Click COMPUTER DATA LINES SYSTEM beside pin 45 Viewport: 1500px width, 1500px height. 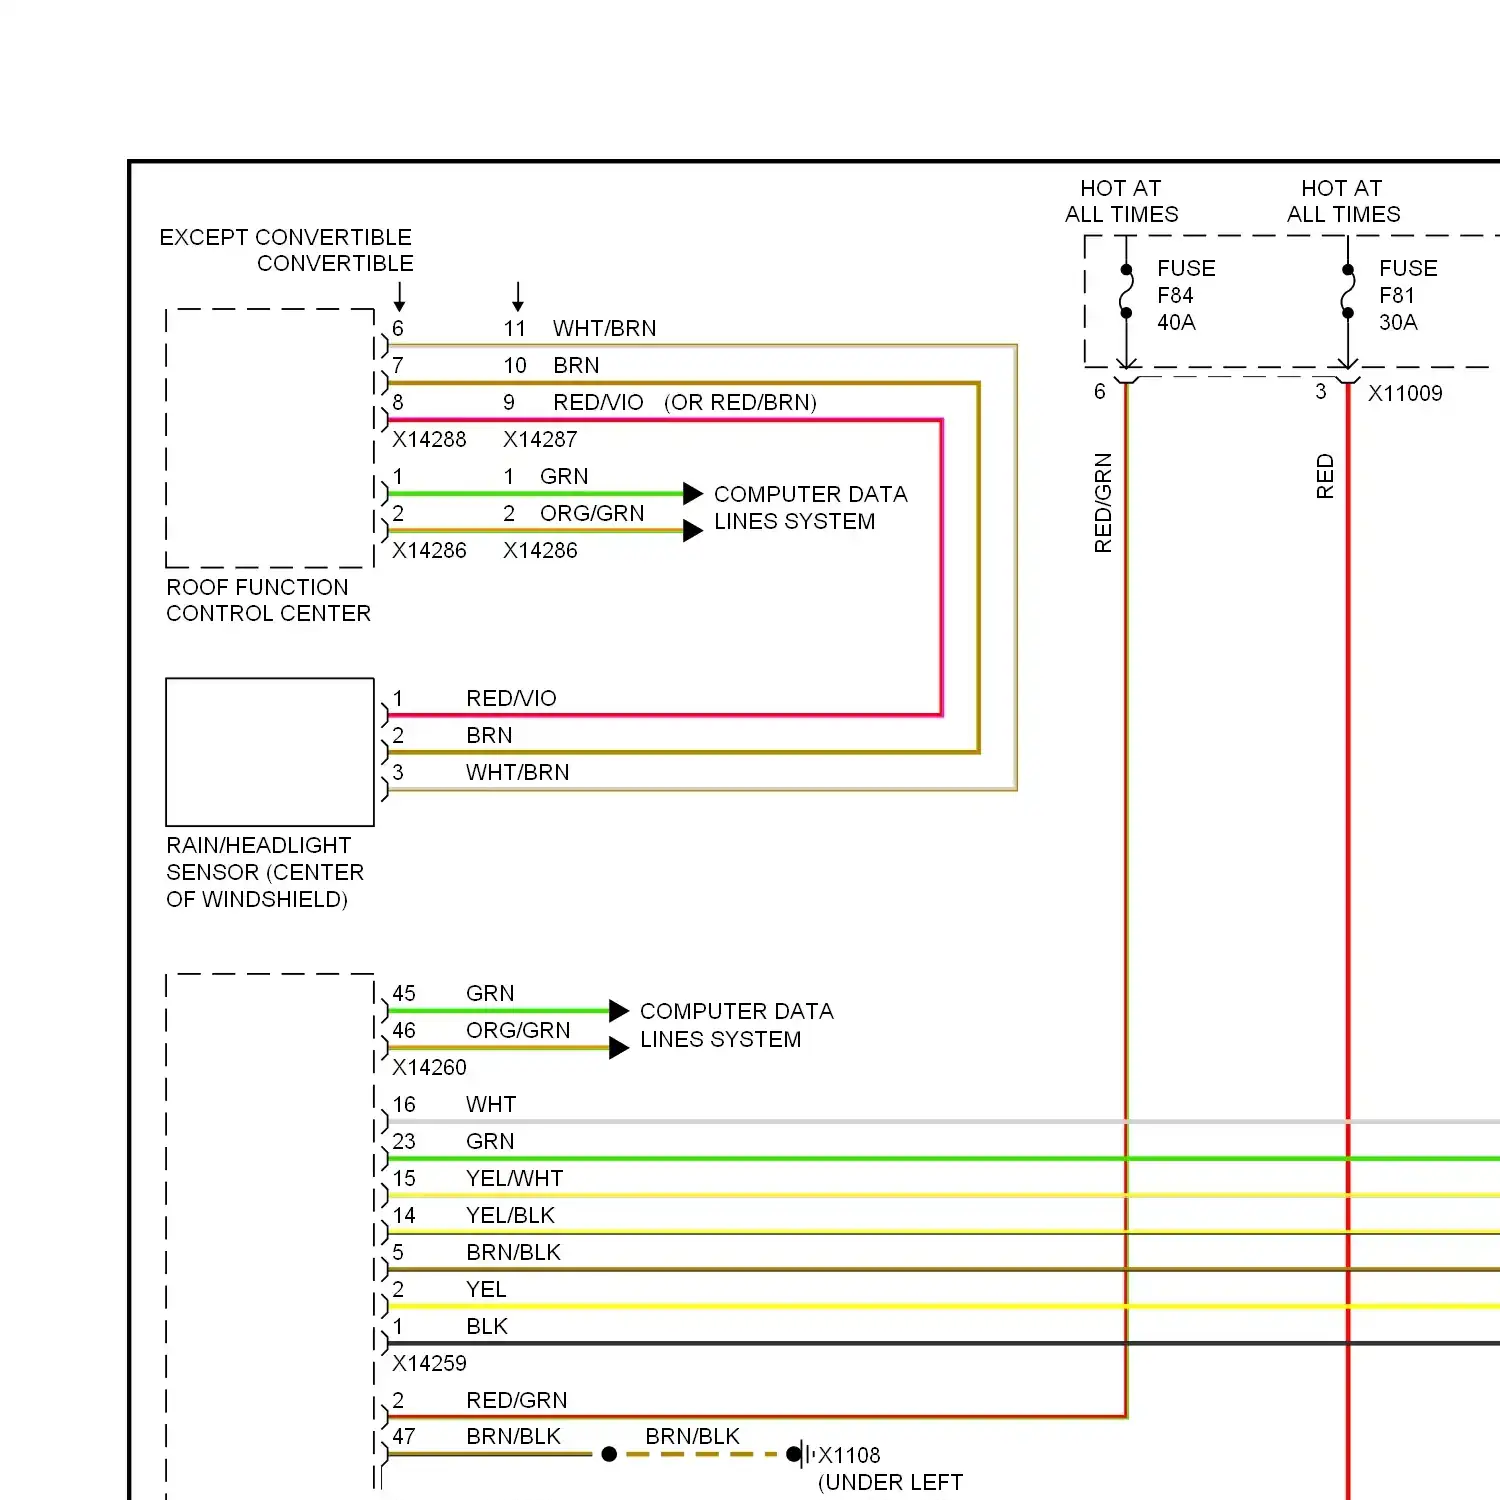[x=736, y=1025]
